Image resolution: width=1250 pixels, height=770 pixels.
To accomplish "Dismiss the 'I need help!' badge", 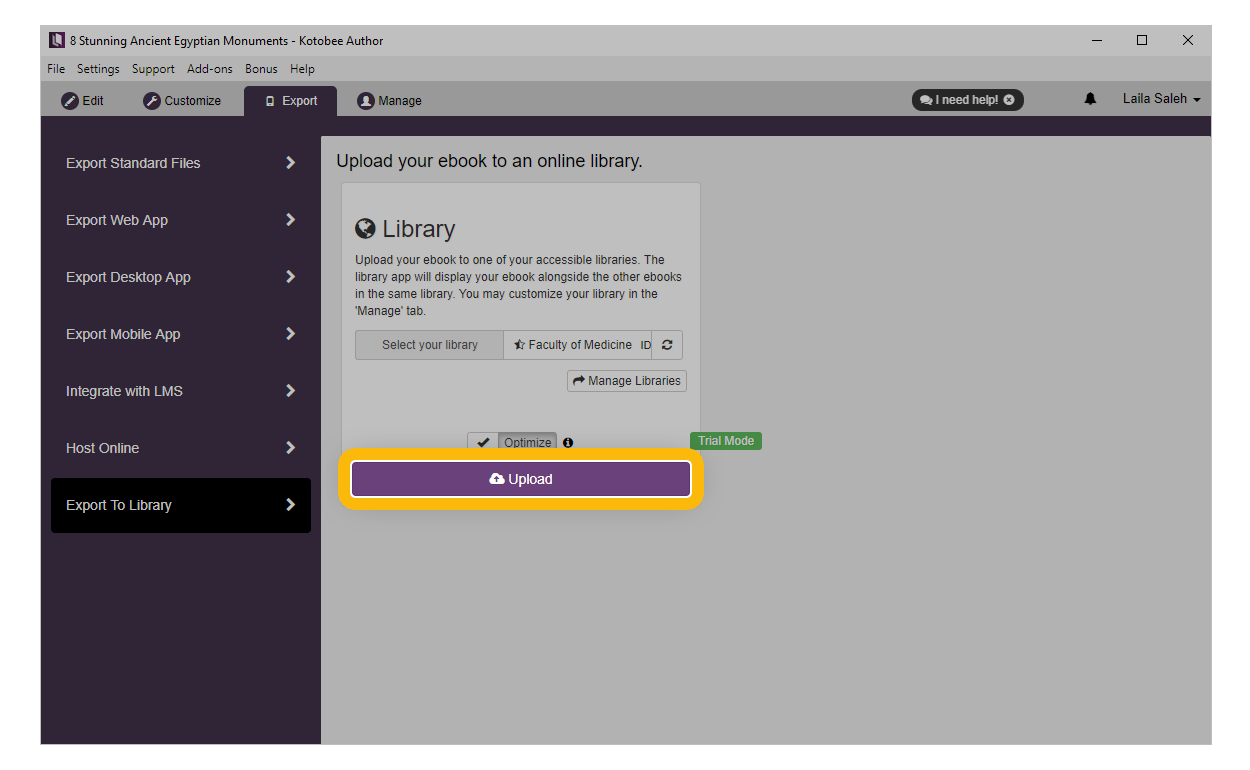I will [x=1009, y=100].
